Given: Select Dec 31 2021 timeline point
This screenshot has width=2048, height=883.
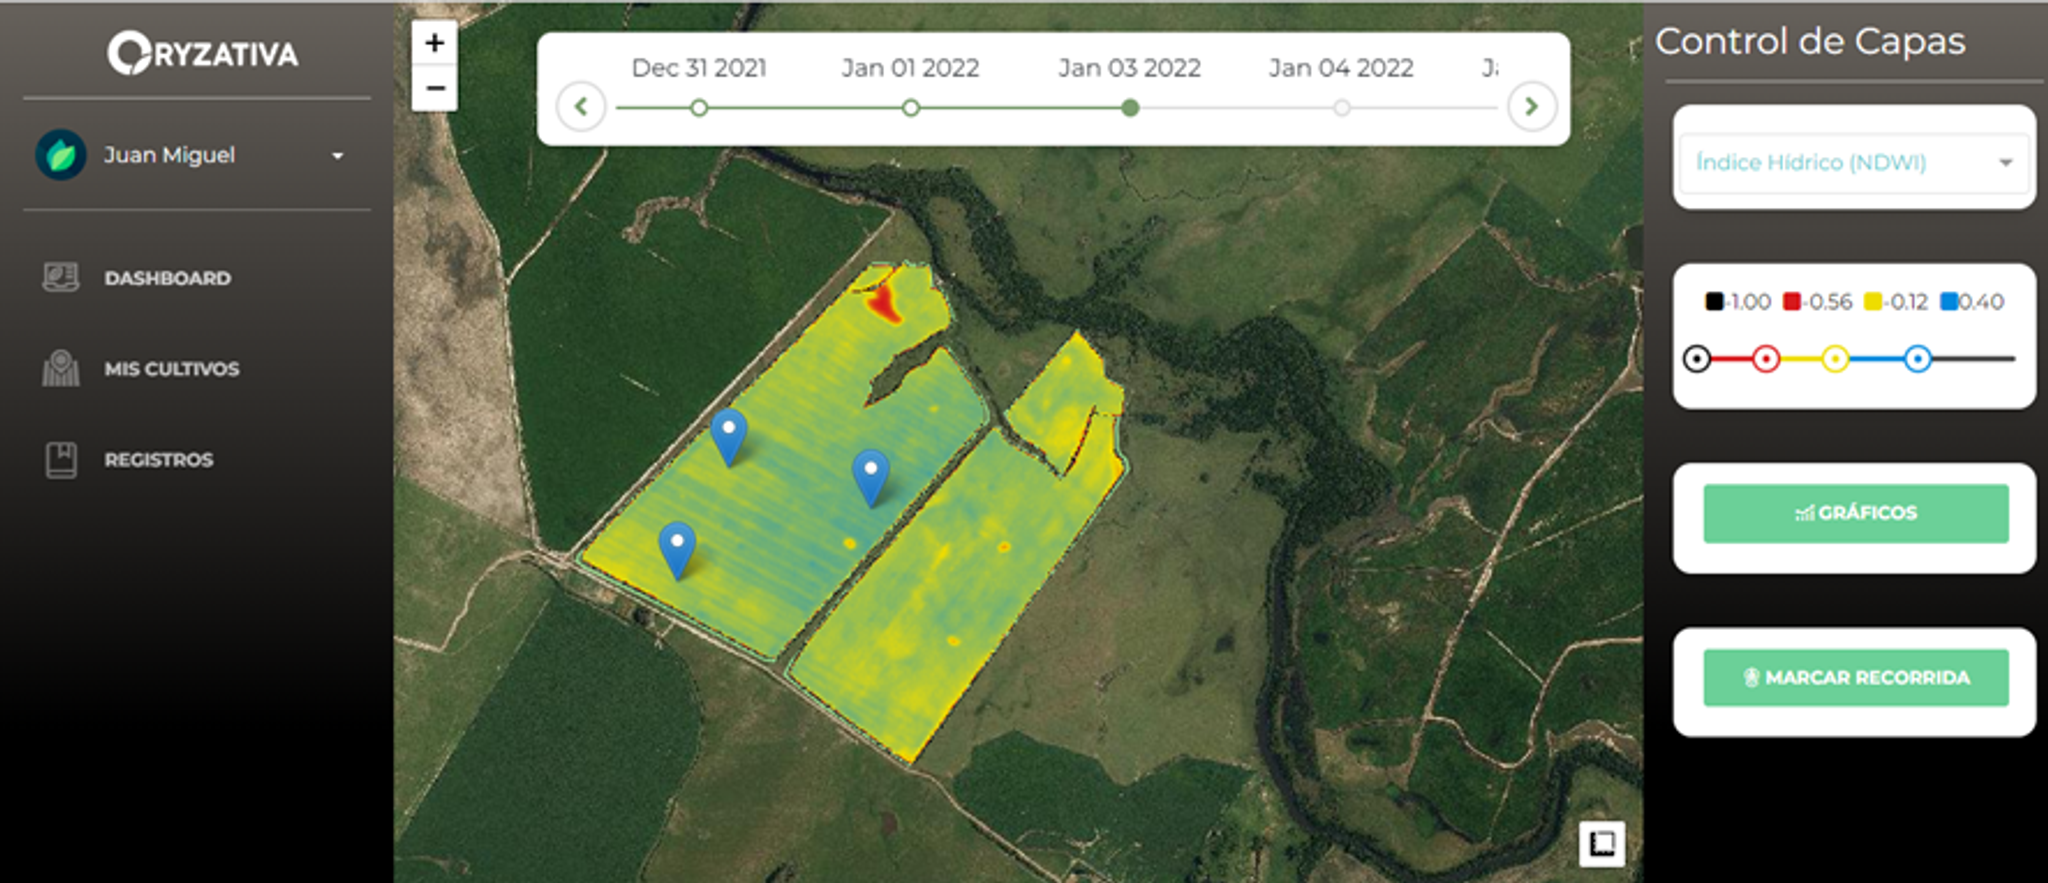Looking at the screenshot, I should [699, 108].
